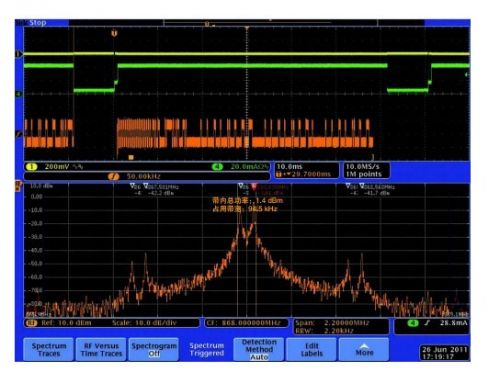
Task: Select the right spectrum peak marker
Action: [x=362, y=185]
